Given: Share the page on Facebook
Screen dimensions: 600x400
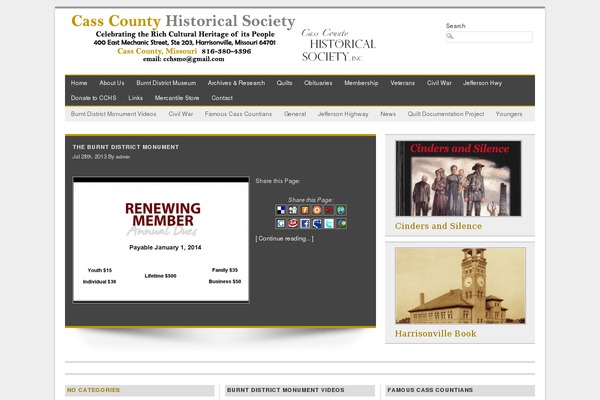Looking at the screenshot, I should (x=305, y=224).
